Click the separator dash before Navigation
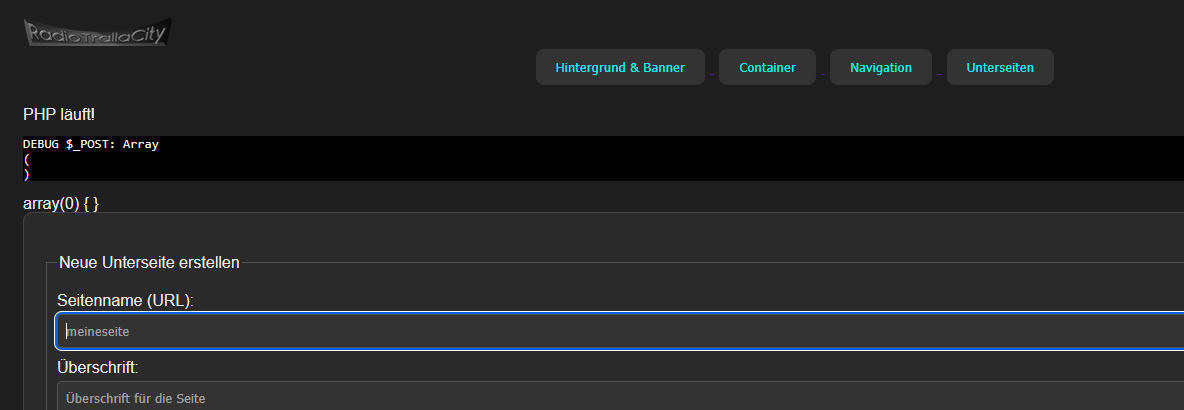Viewport: 1184px width, 410px height. 823,74
